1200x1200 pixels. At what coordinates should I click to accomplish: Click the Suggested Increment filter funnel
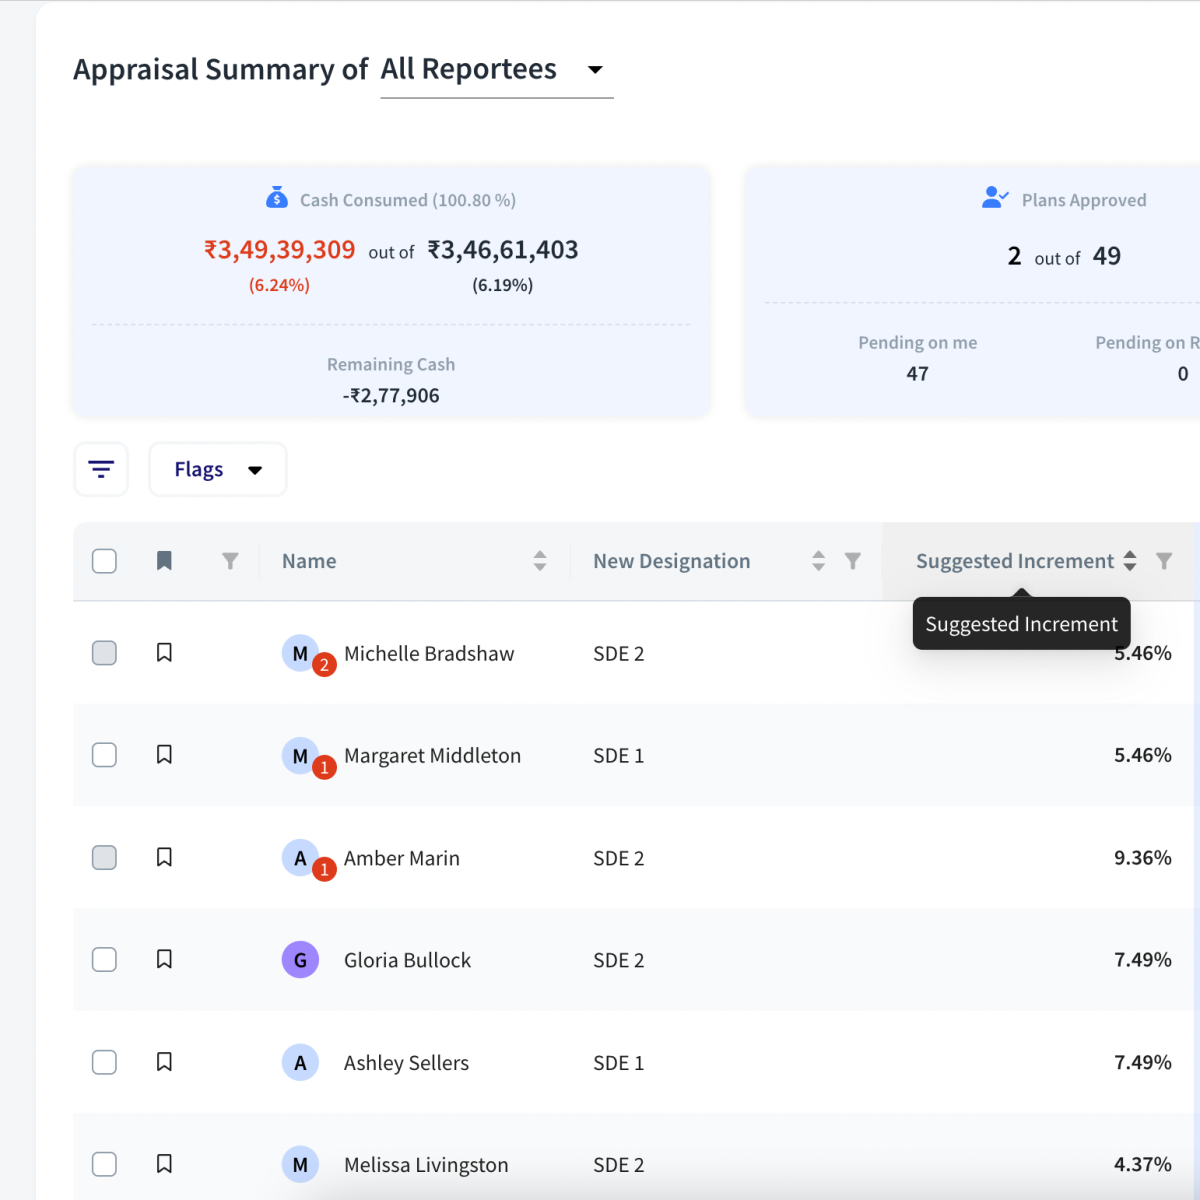1164,561
